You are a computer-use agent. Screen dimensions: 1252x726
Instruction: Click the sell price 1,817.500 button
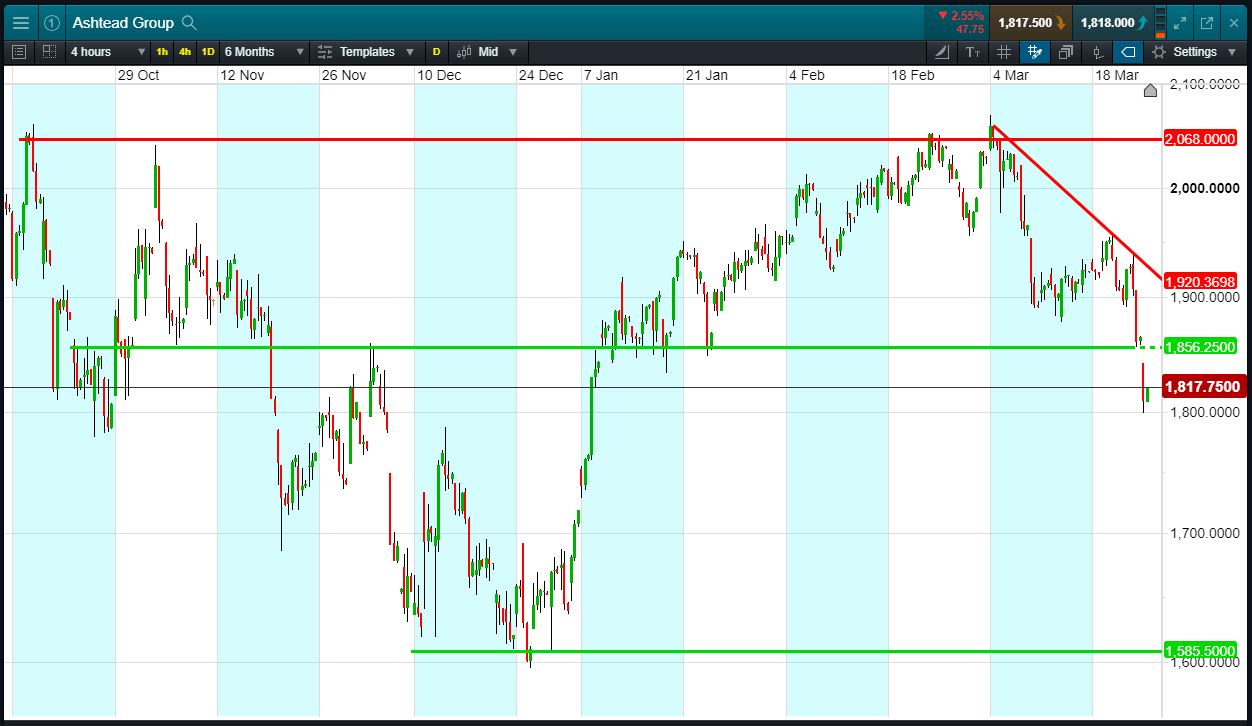[1032, 22]
